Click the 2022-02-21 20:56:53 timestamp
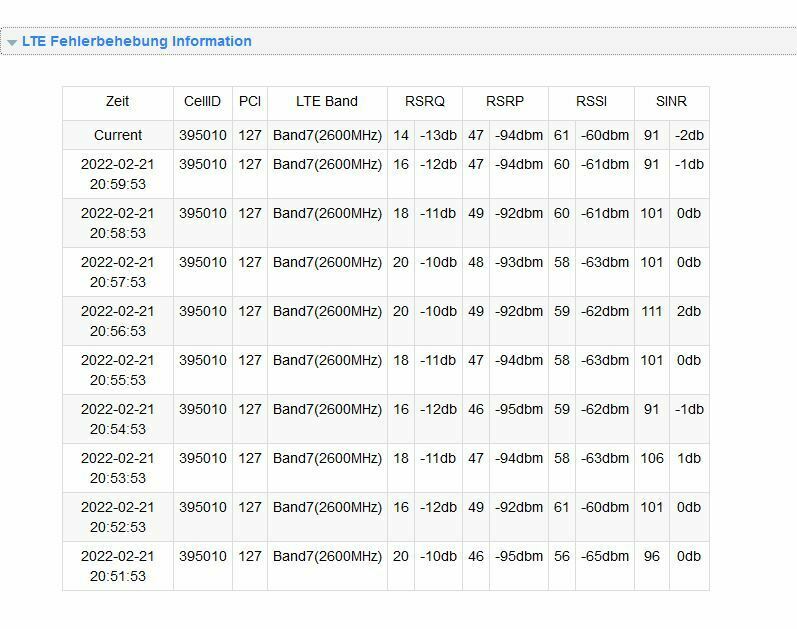 click(117, 321)
